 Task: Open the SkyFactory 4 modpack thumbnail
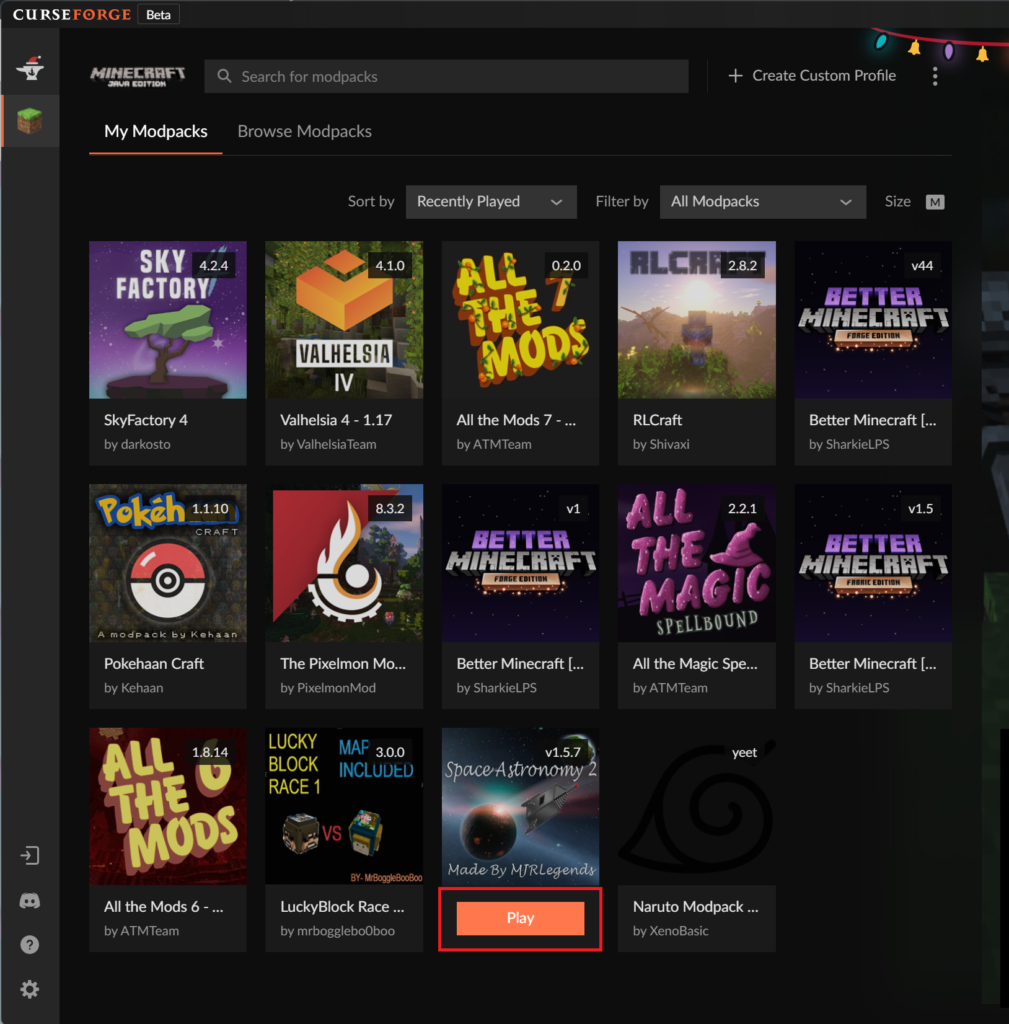pyautogui.click(x=168, y=320)
